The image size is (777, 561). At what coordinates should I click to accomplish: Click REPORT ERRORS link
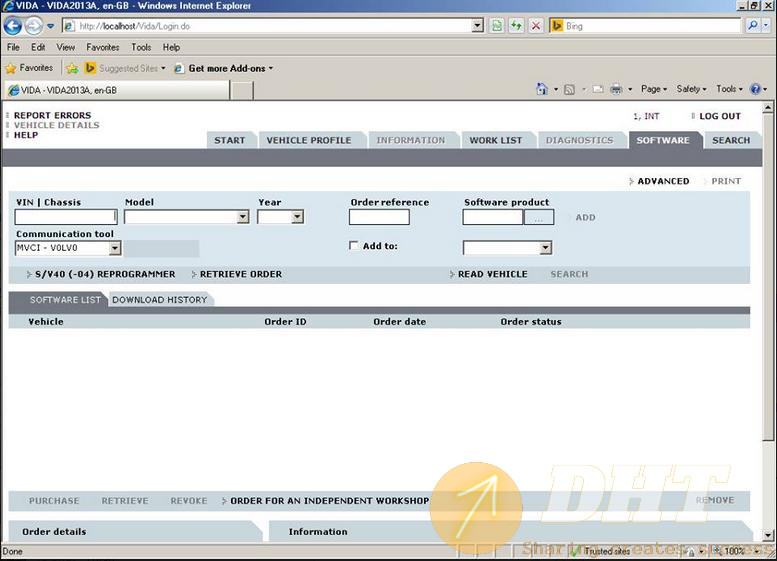53,115
